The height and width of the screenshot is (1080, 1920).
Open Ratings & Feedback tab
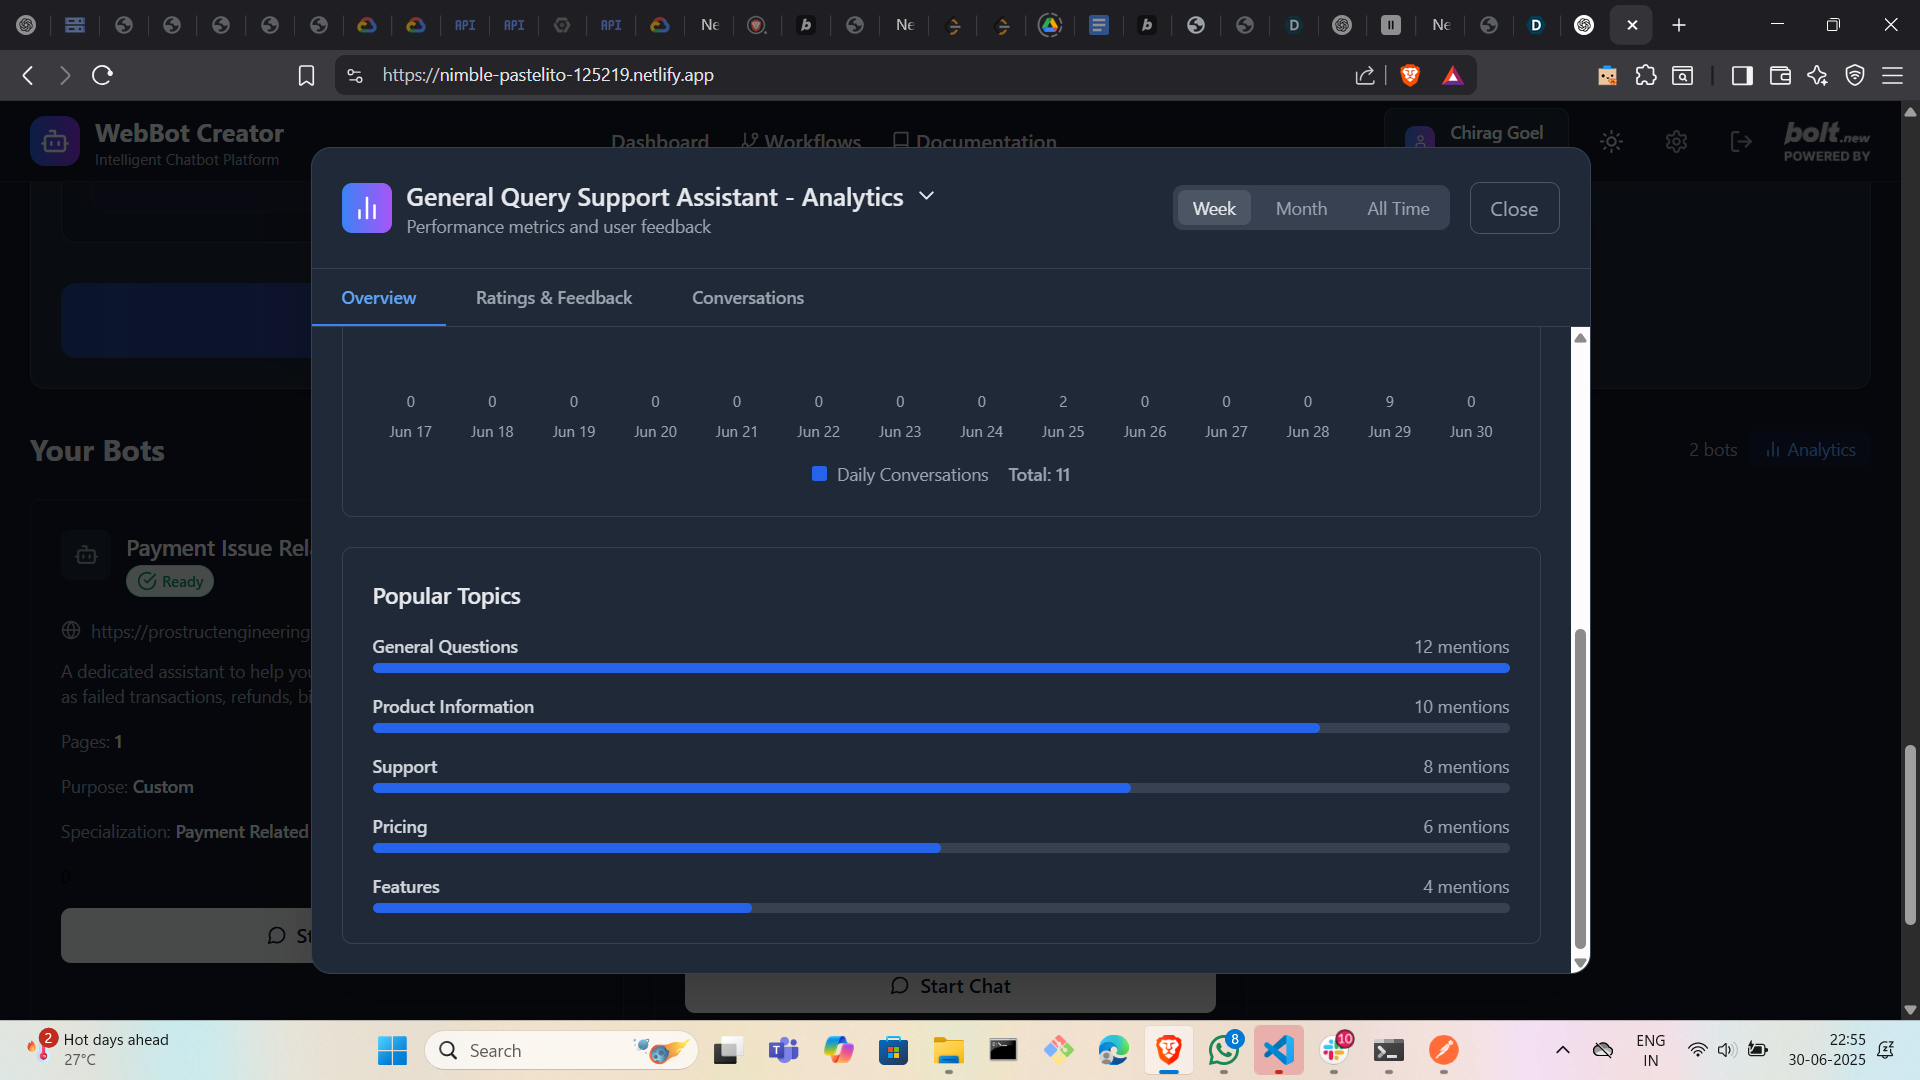pos(553,298)
